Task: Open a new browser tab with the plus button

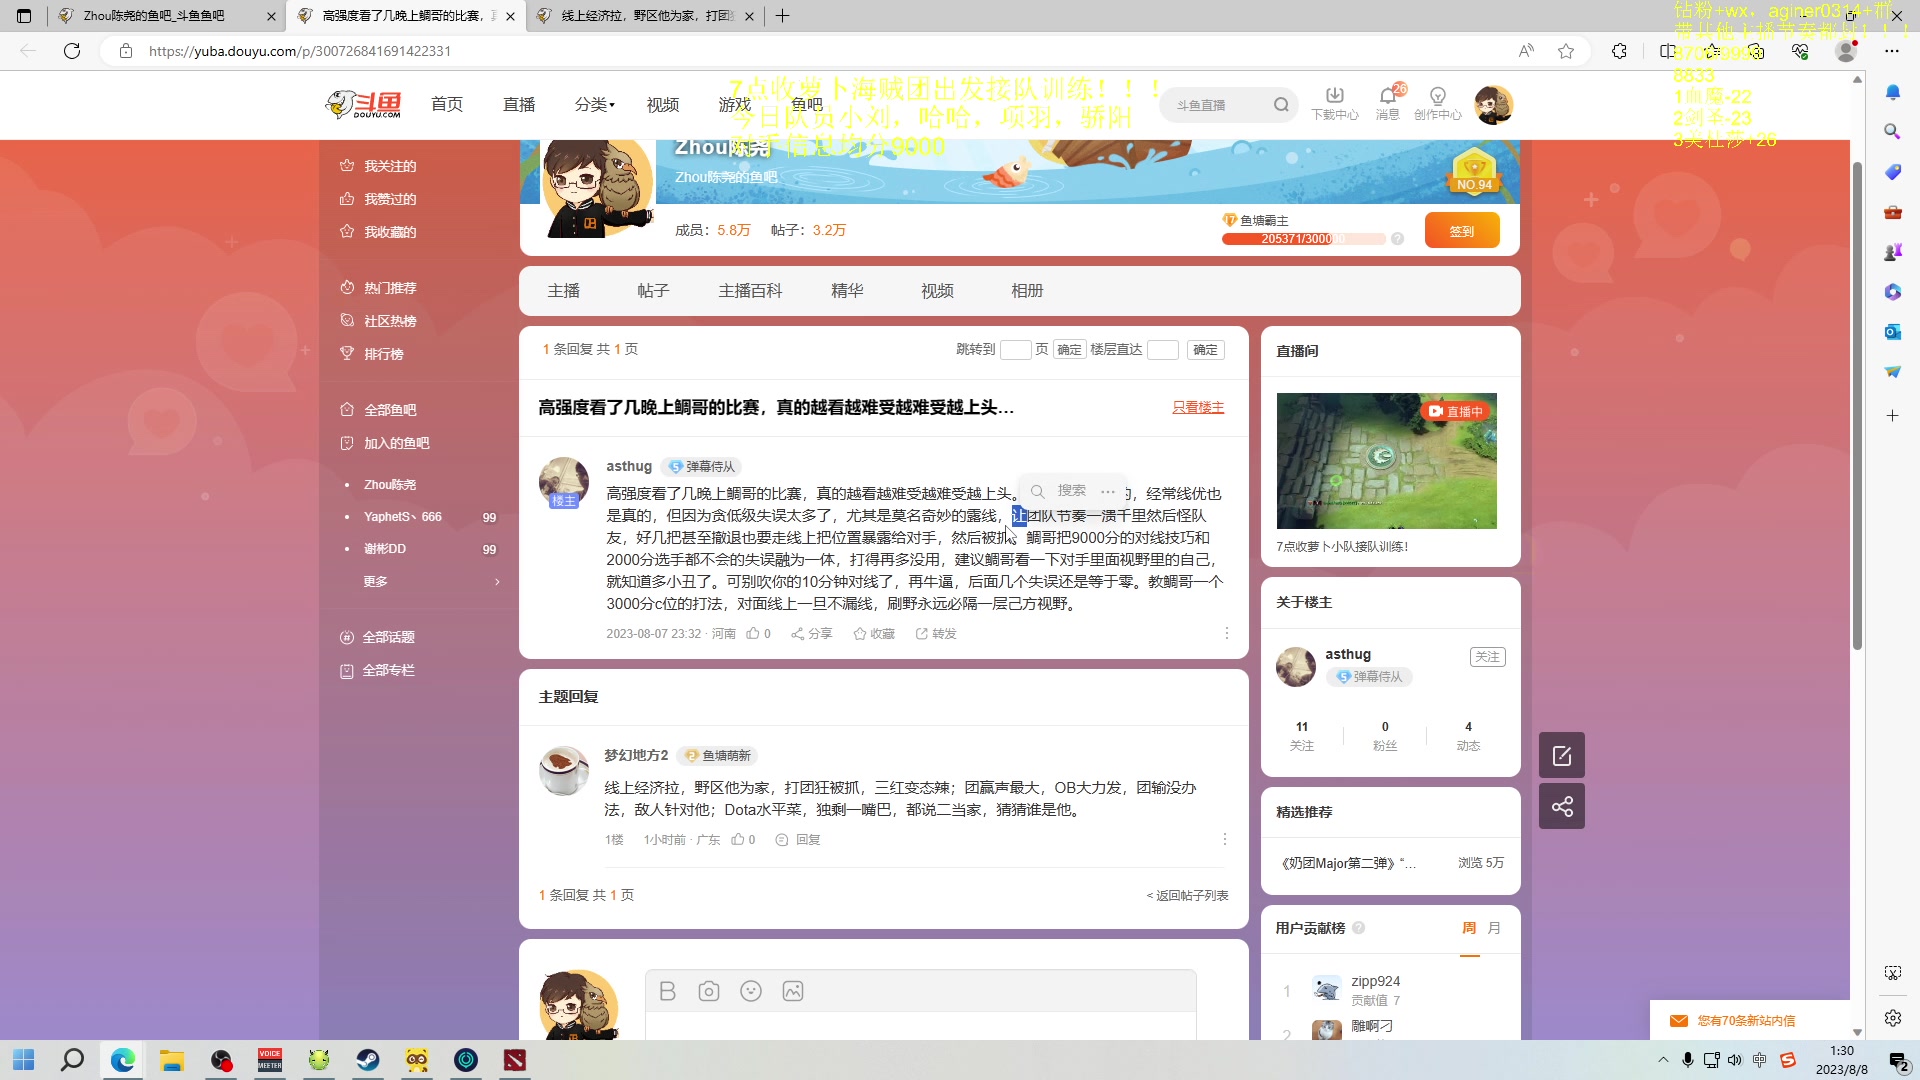Action: [783, 16]
